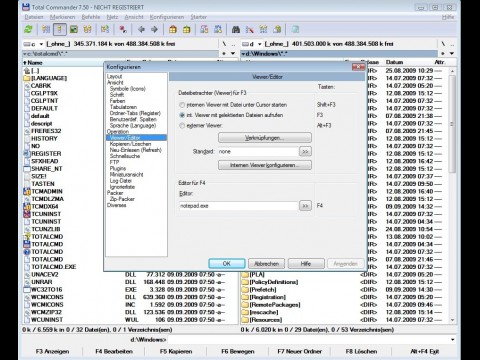Switch to brief file names view icon
This screenshot has height=360, width=480.
coord(46,30)
